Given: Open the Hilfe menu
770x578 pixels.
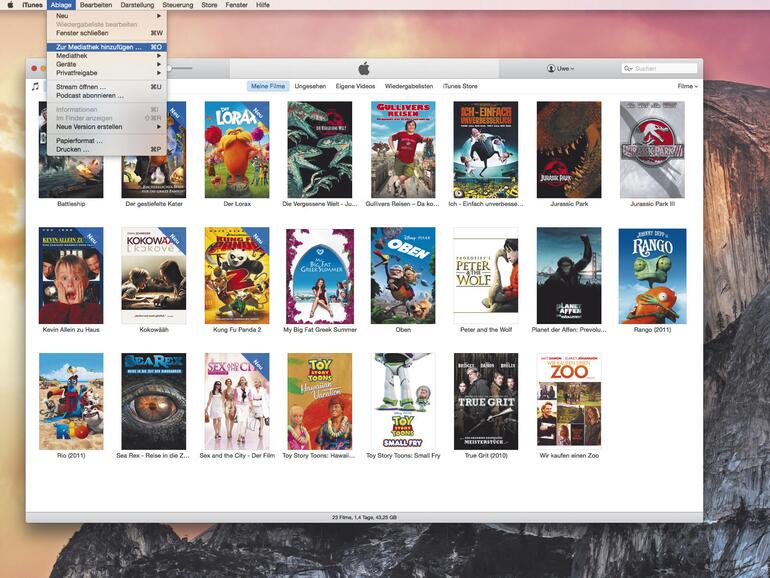Looking at the screenshot, I should (x=263, y=5).
